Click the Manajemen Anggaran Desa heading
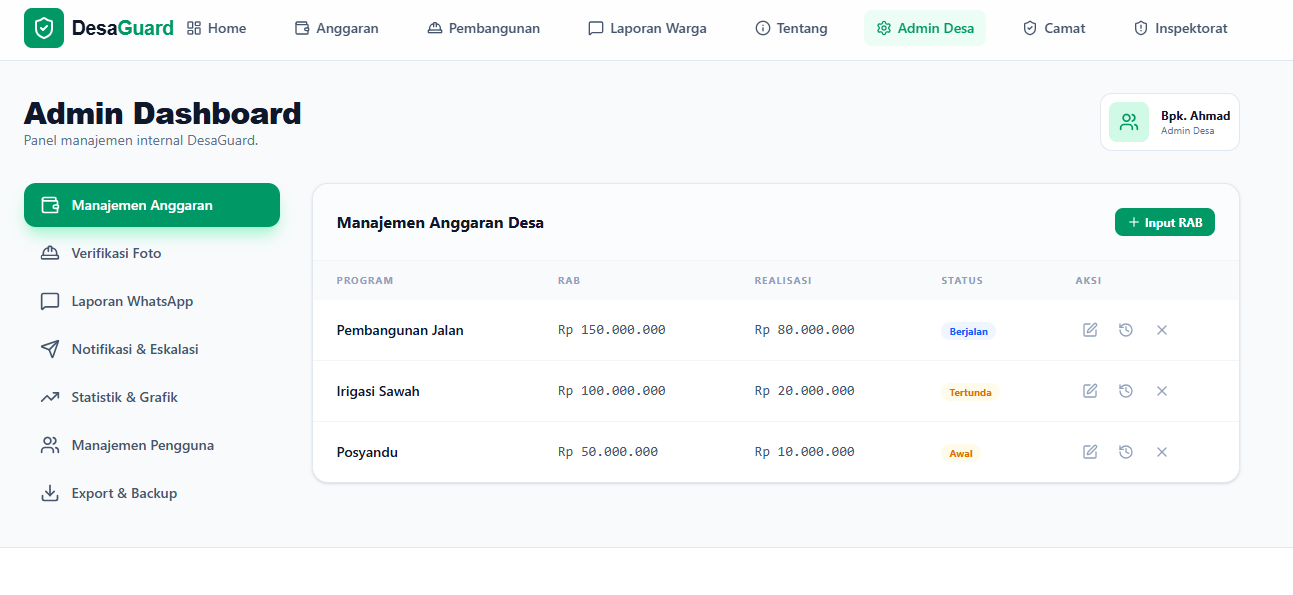1293x595 pixels. click(440, 222)
